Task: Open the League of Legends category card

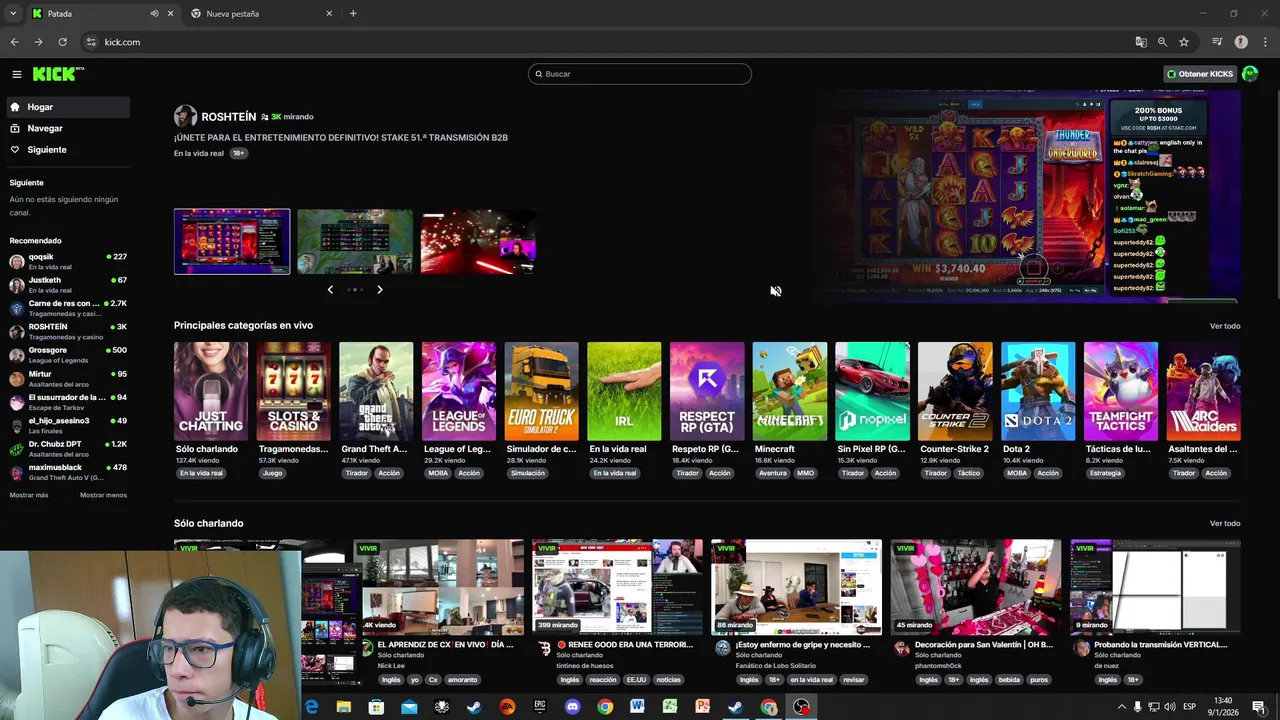Action: pos(459,391)
